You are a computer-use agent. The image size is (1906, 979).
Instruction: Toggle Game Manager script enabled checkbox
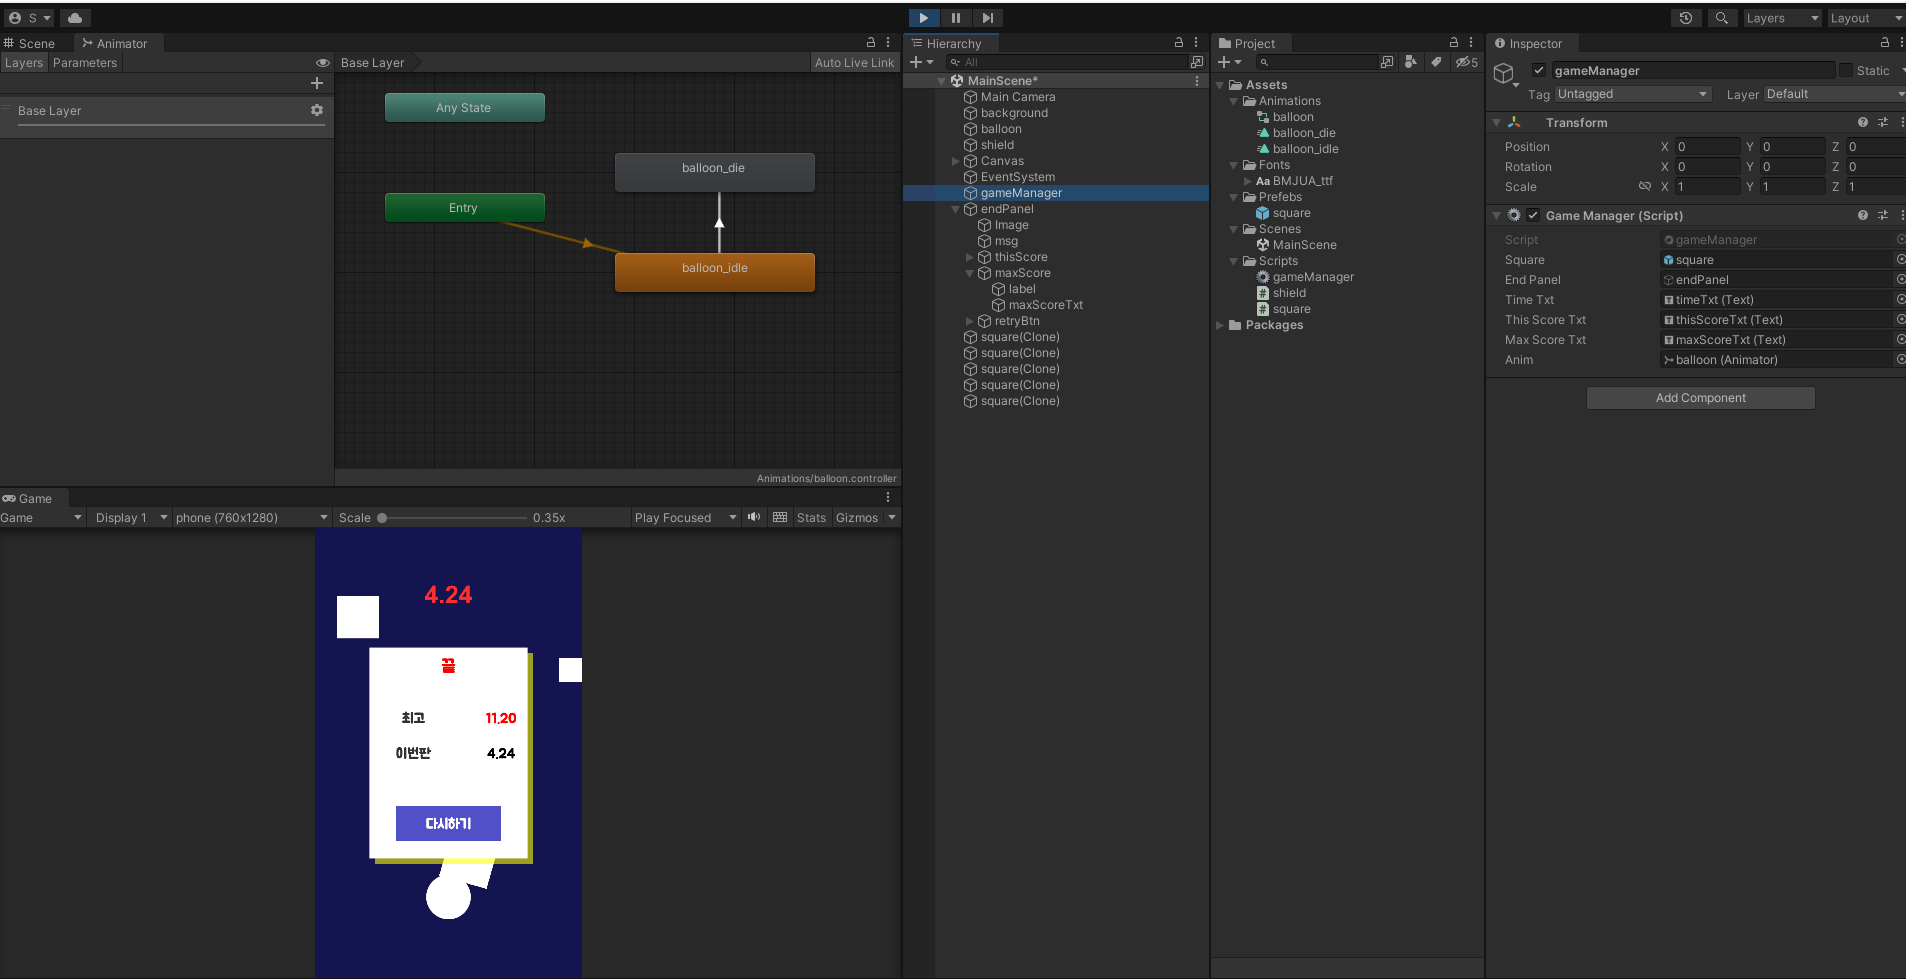coord(1532,215)
